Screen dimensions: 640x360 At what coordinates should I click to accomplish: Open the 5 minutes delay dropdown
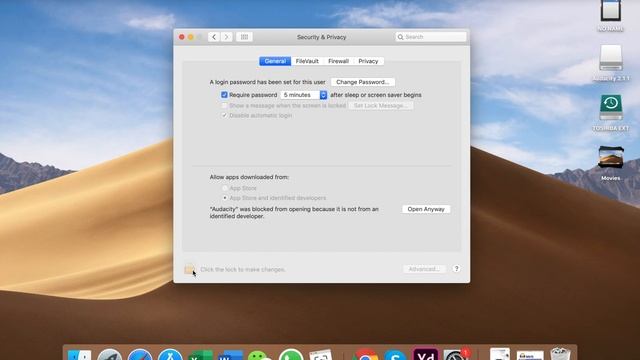[x=304, y=95]
